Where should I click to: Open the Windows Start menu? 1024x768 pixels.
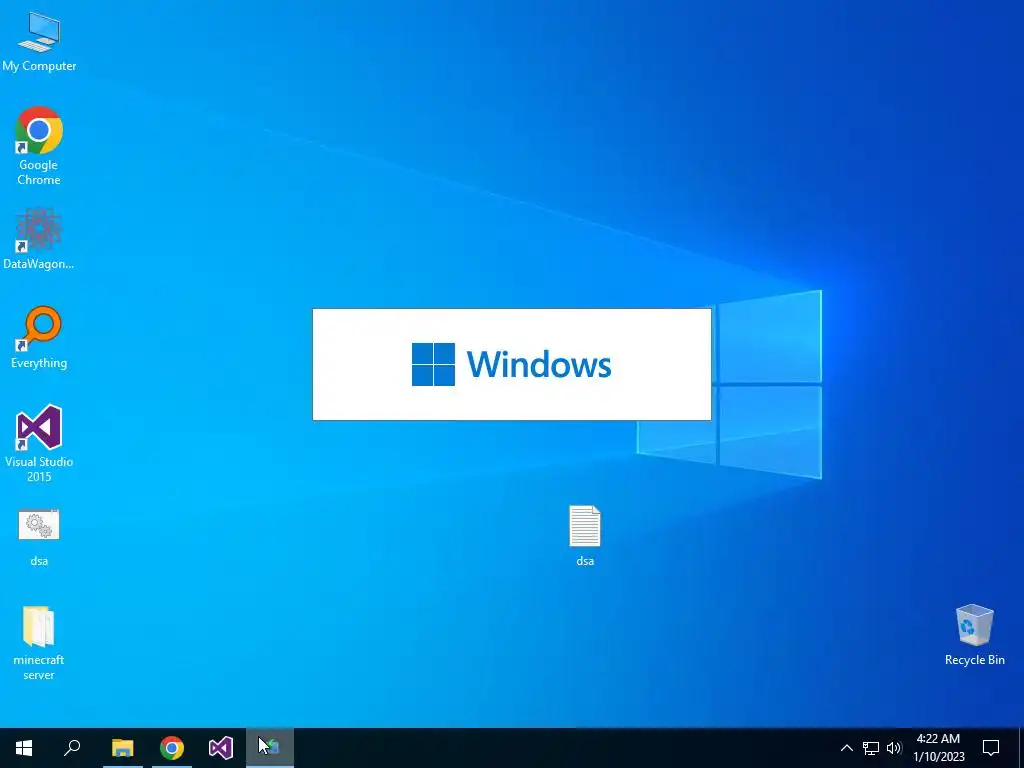[x=24, y=748]
